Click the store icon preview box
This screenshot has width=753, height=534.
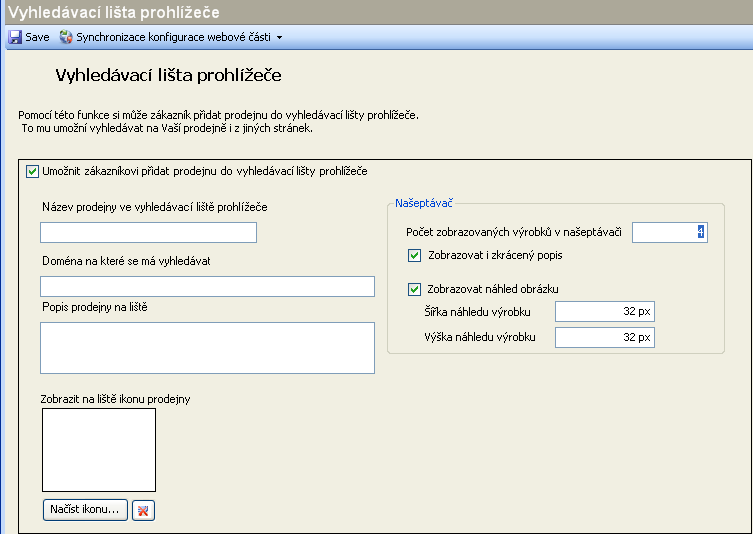(x=99, y=450)
